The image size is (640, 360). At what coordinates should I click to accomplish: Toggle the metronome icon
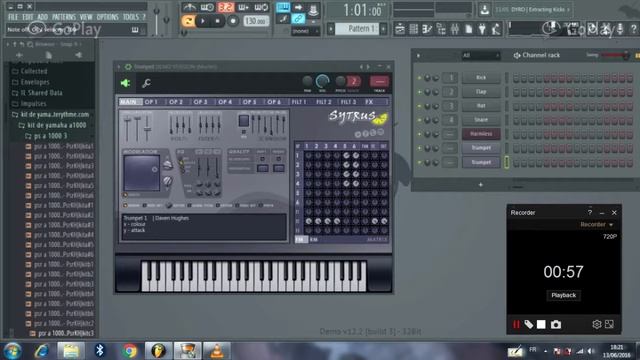[x=189, y=7]
